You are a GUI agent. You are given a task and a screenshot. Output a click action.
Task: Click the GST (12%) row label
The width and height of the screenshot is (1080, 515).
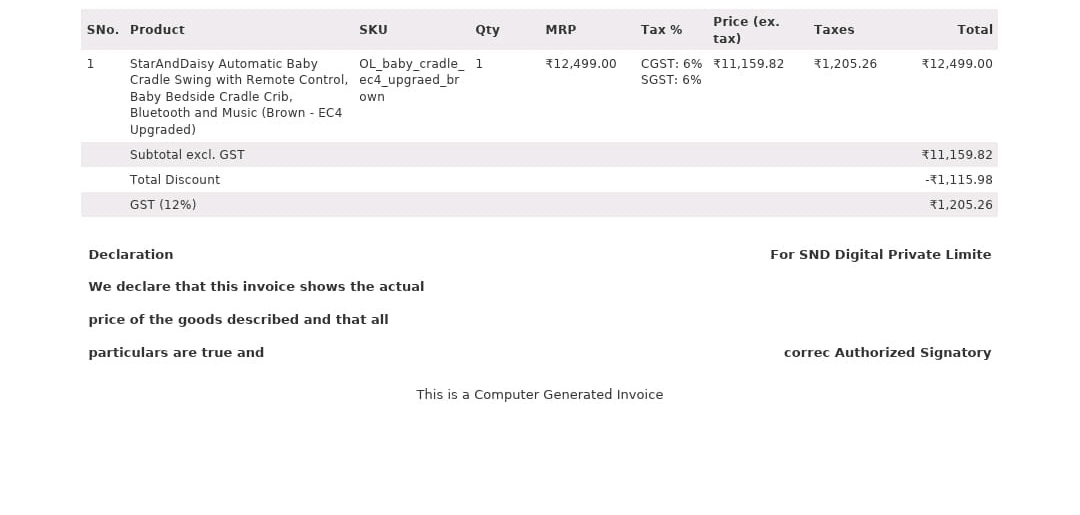[x=163, y=204]
